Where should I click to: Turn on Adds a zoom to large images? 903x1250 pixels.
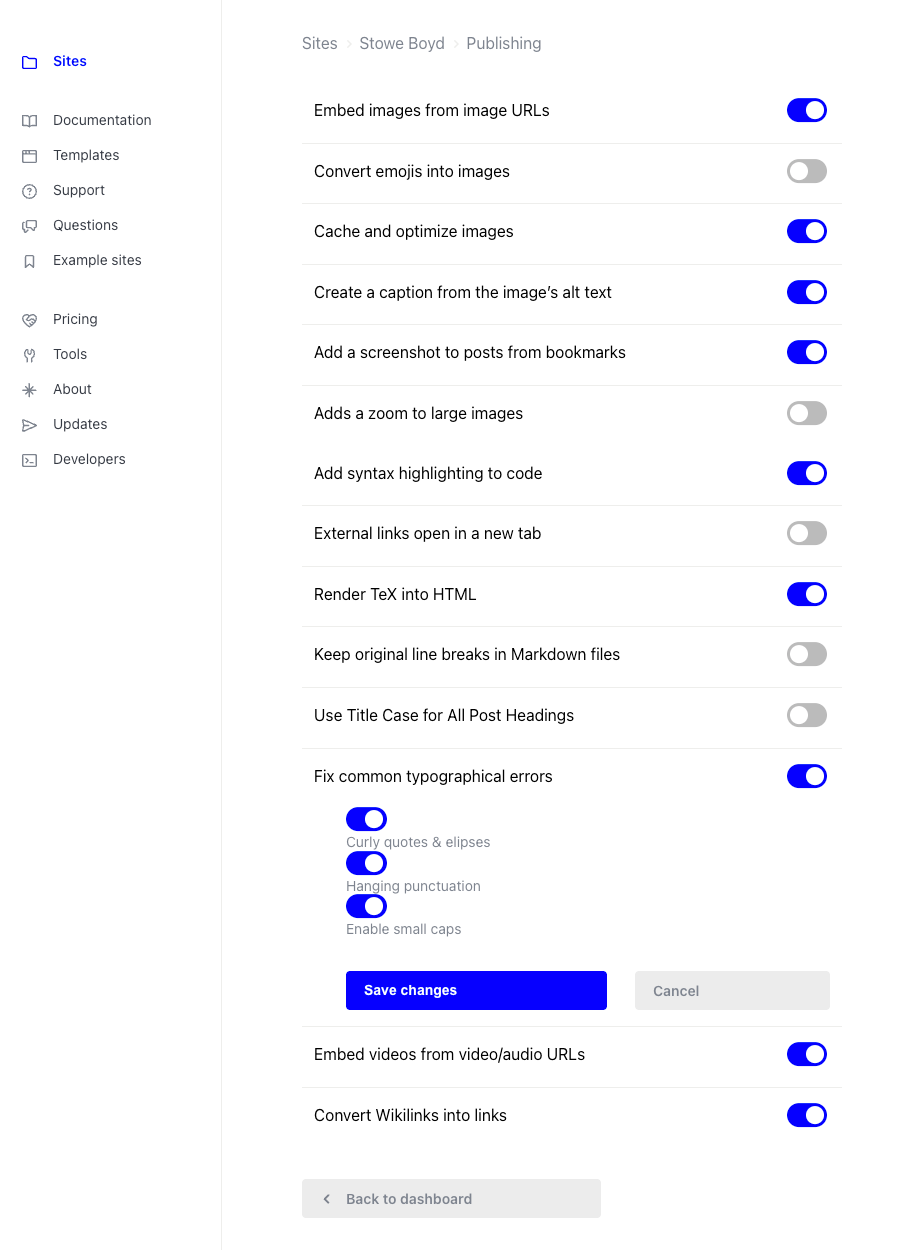pyautogui.click(x=807, y=413)
